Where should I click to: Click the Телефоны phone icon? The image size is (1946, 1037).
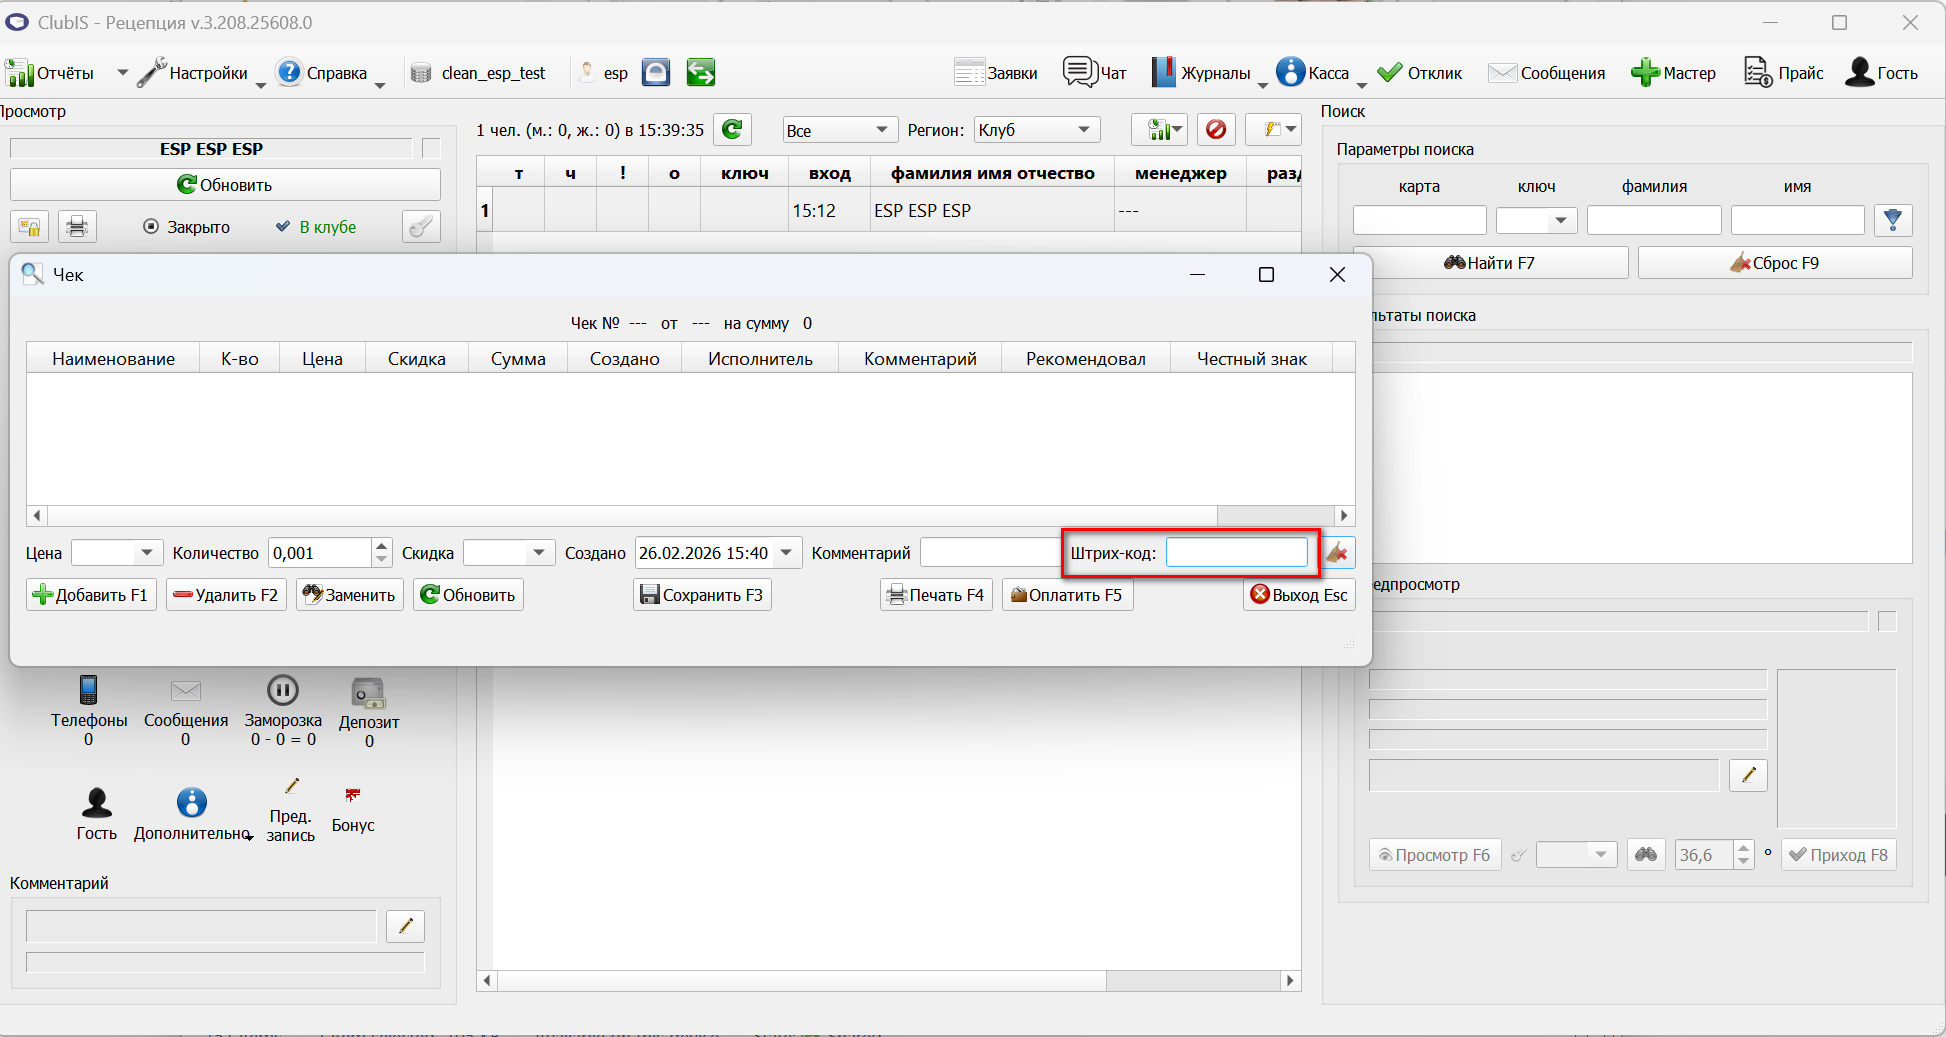click(x=89, y=689)
